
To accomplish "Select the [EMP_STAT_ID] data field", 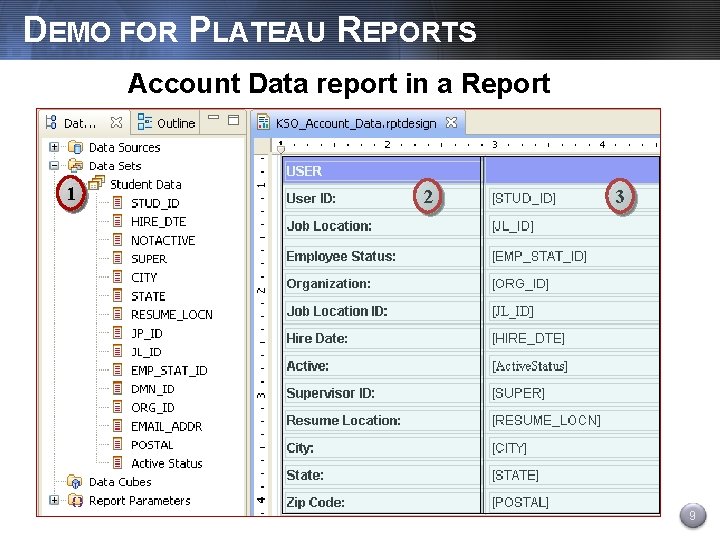I will [x=573, y=256].
